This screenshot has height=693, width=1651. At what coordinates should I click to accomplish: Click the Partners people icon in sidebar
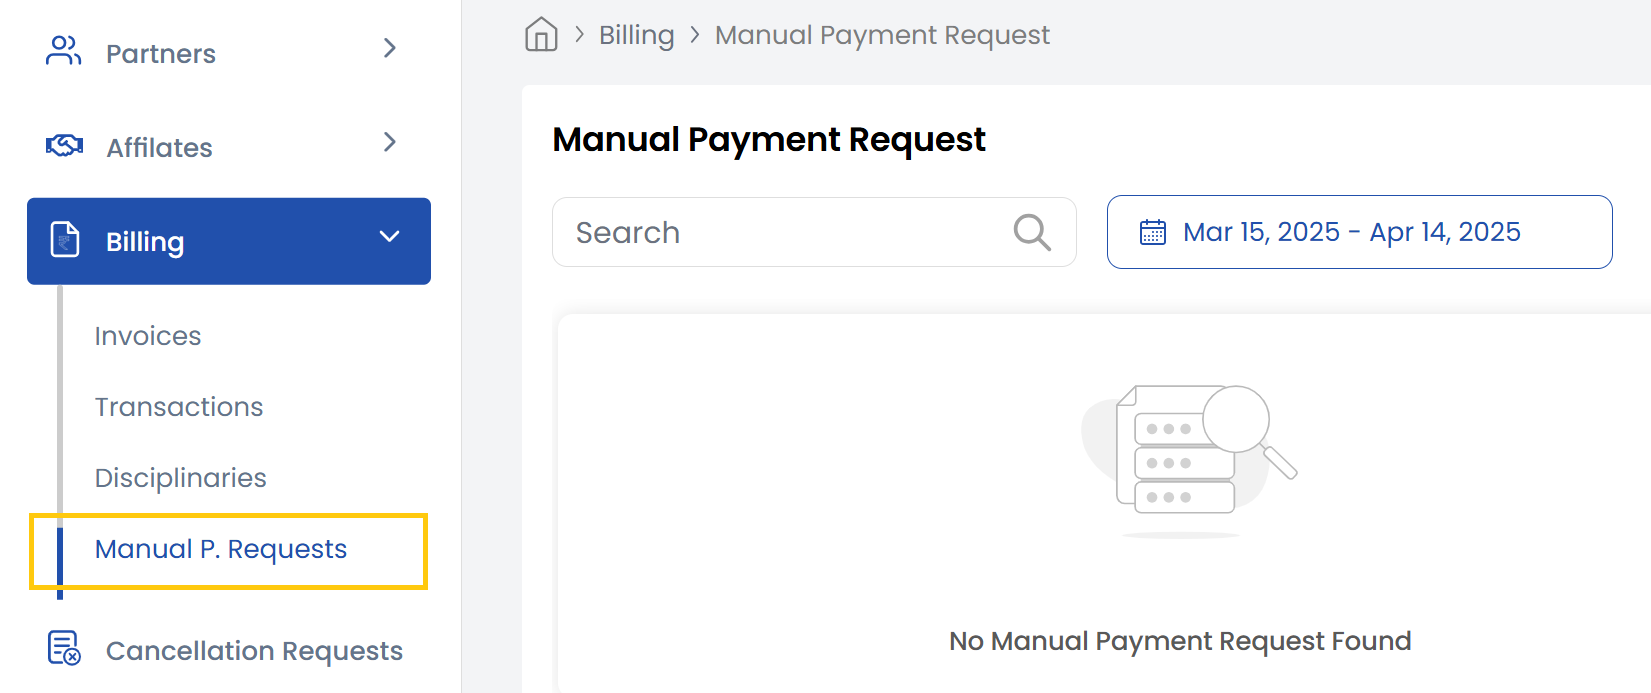tap(63, 52)
